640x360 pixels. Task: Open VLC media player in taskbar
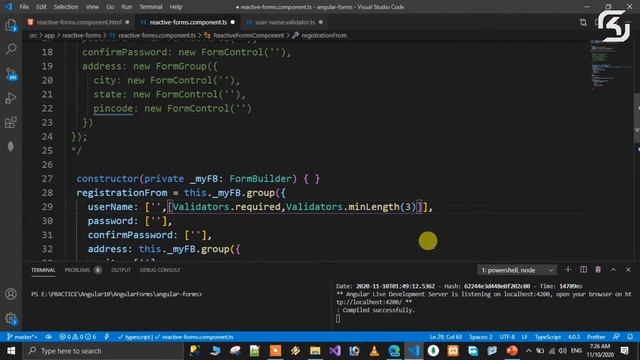point(374,351)
